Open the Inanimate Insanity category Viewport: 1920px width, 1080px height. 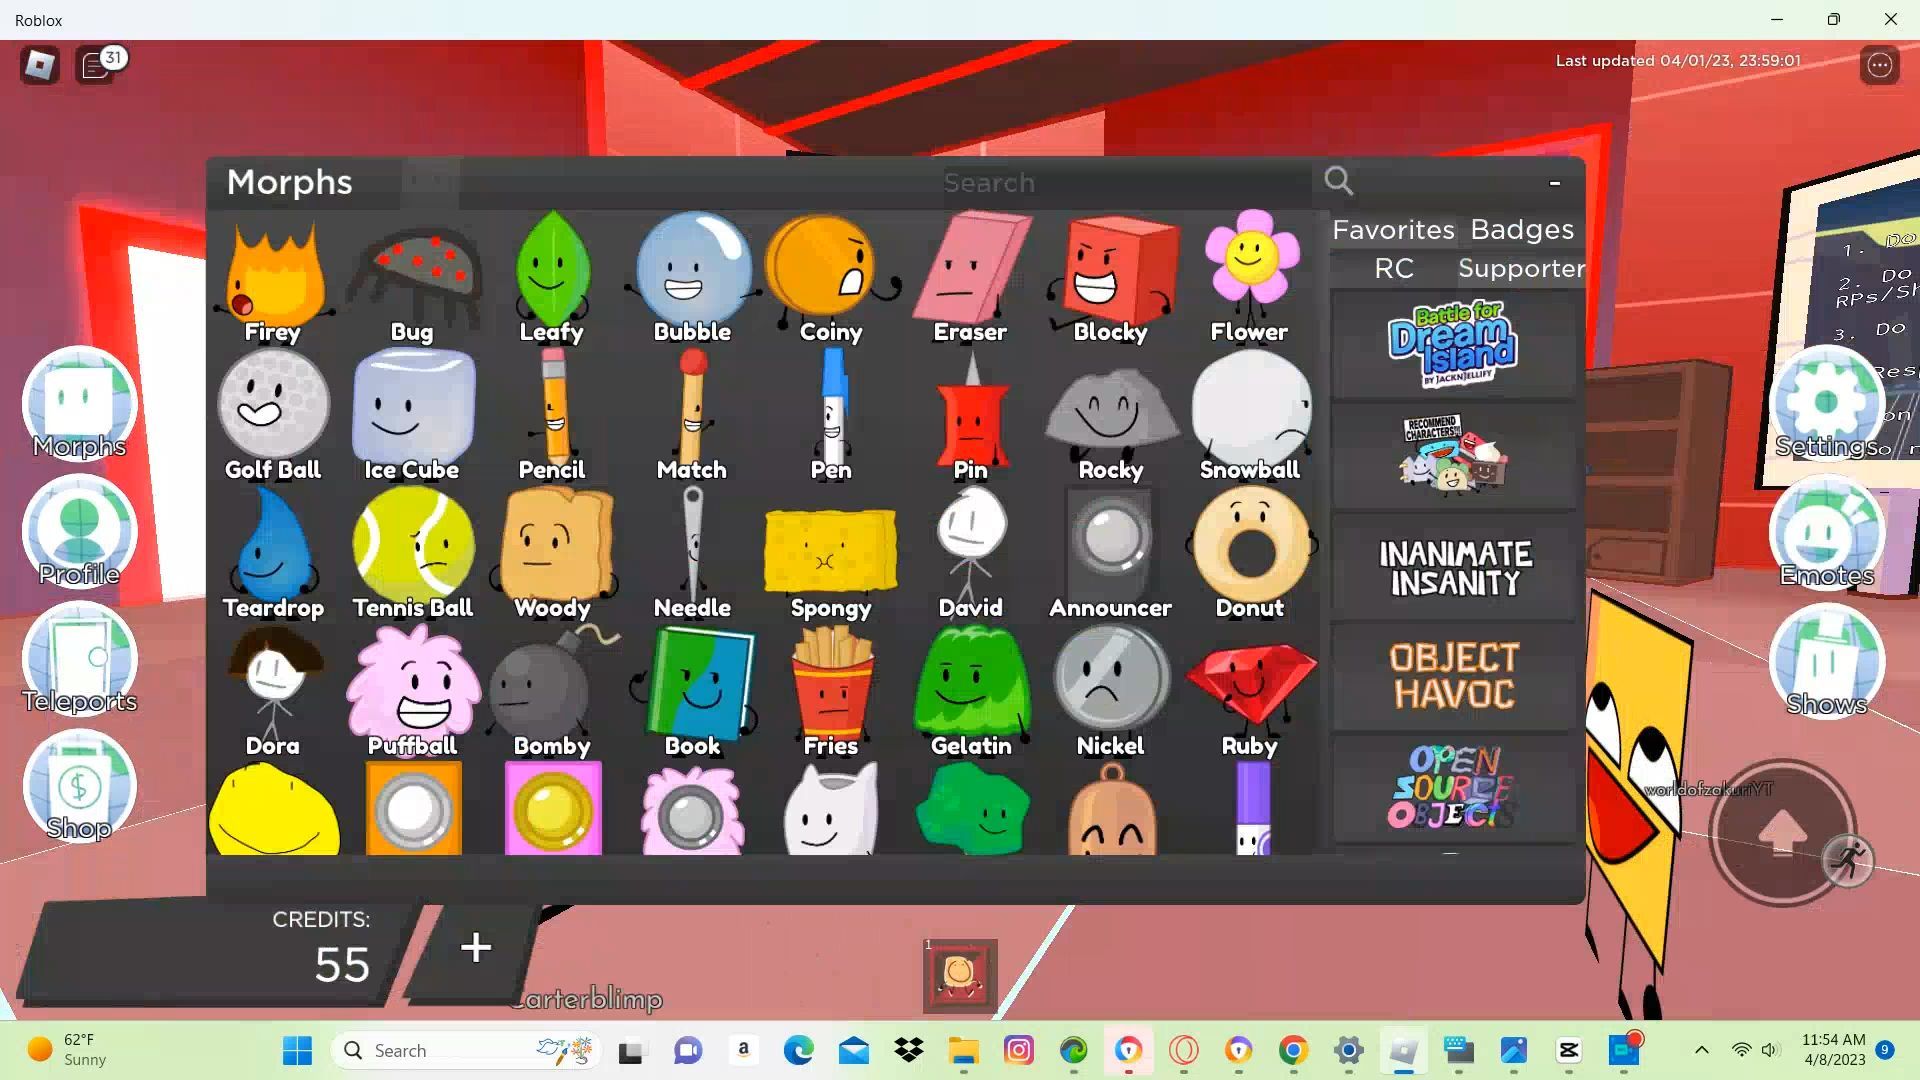tap(1453, 567)
